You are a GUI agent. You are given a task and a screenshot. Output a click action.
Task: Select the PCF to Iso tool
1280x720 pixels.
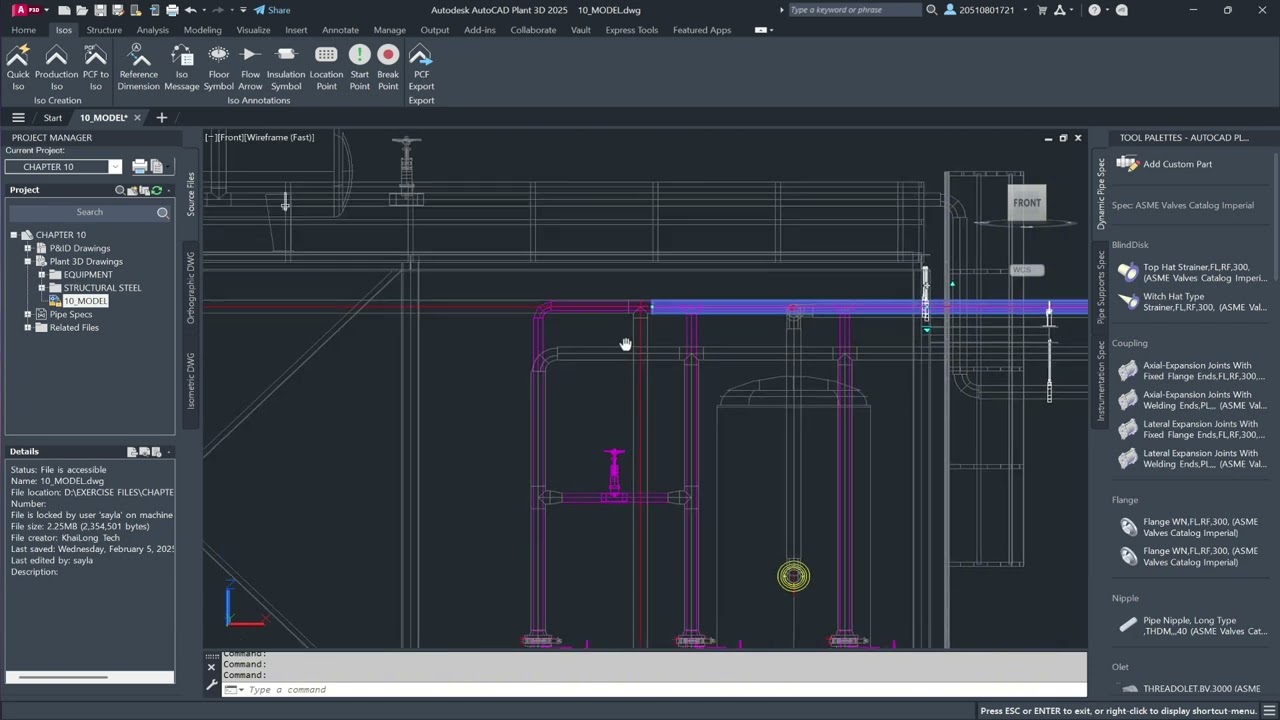tap(95, 67)
